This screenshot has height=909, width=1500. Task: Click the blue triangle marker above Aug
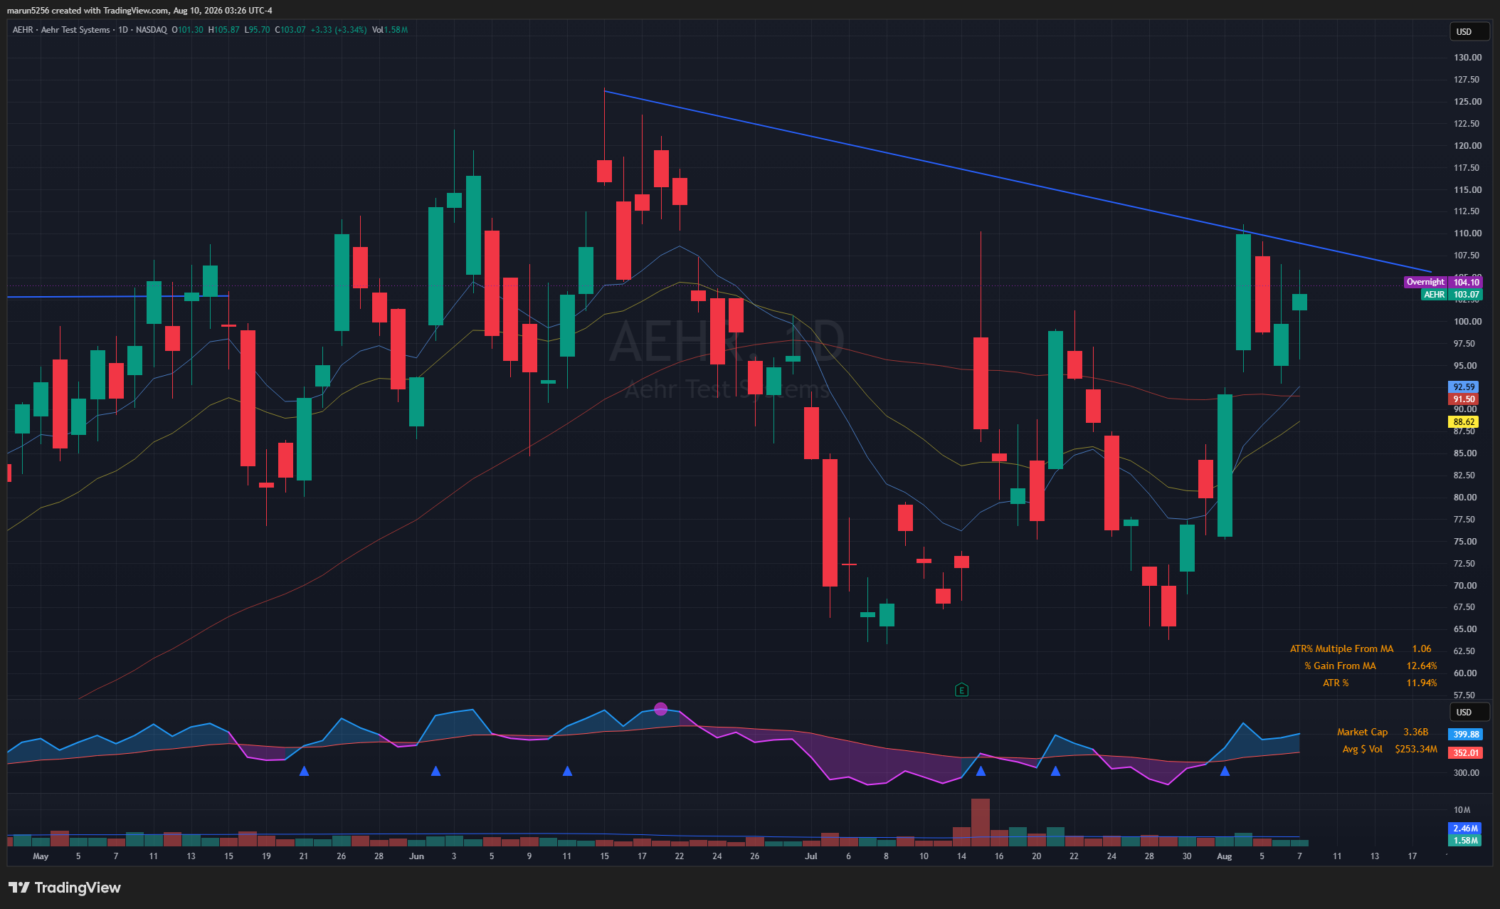click(x=1224, y=771)
